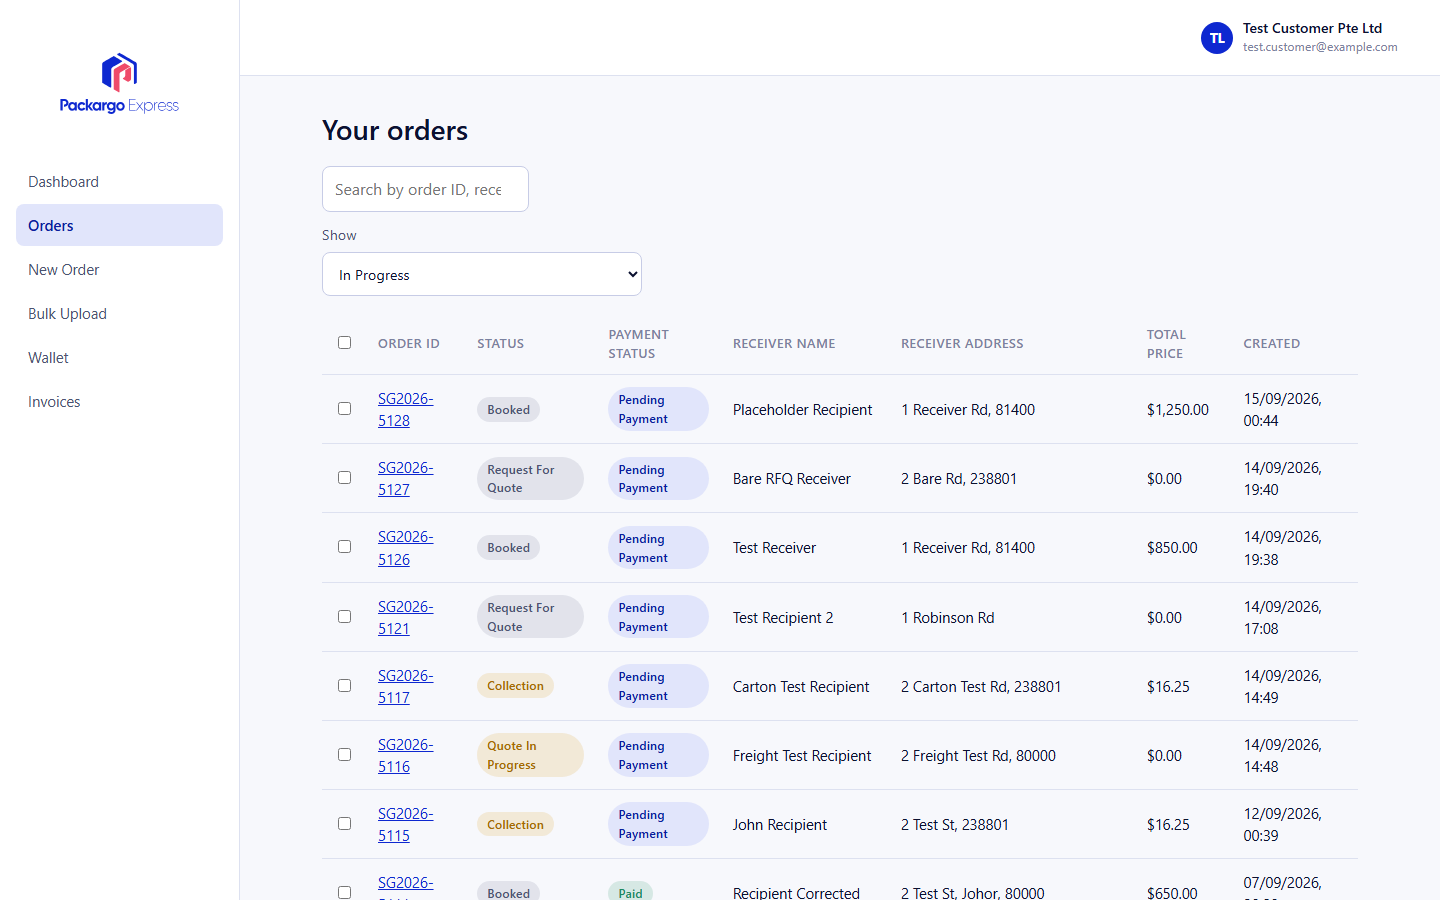
Task: Click the STATUS column header
Action: coord(500,343)
